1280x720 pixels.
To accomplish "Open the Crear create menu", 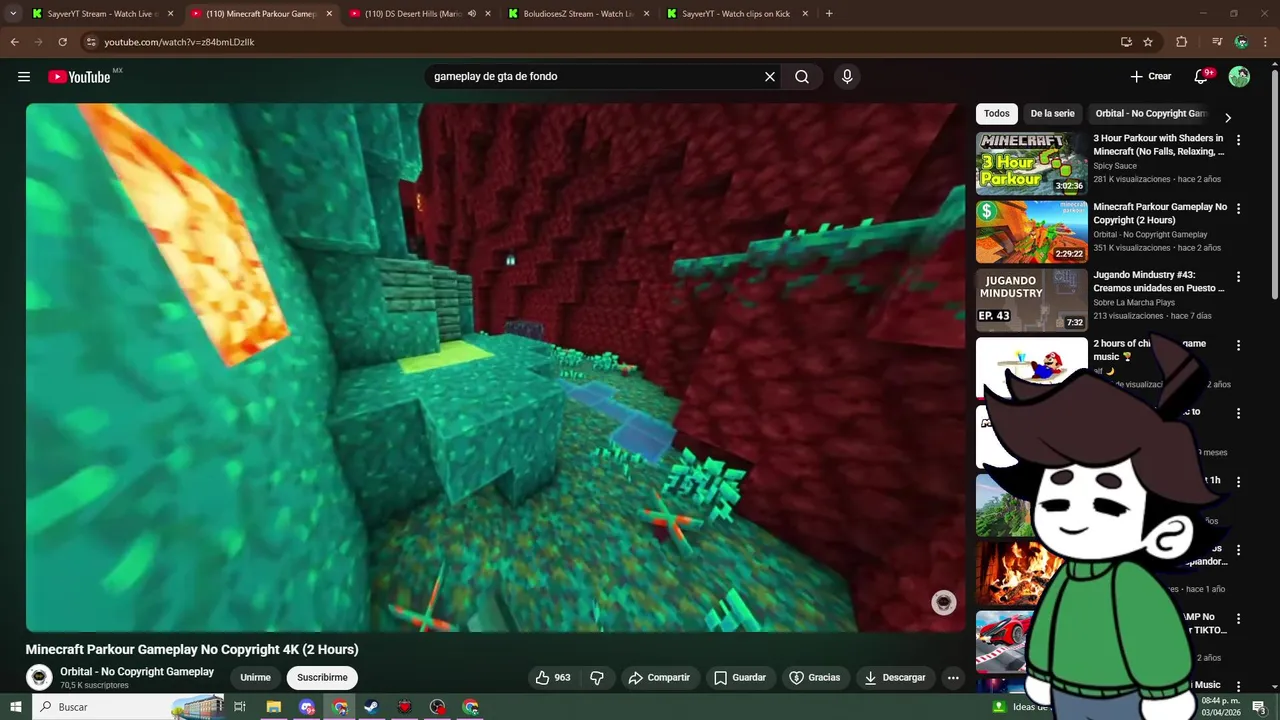I will point(1151,77).
